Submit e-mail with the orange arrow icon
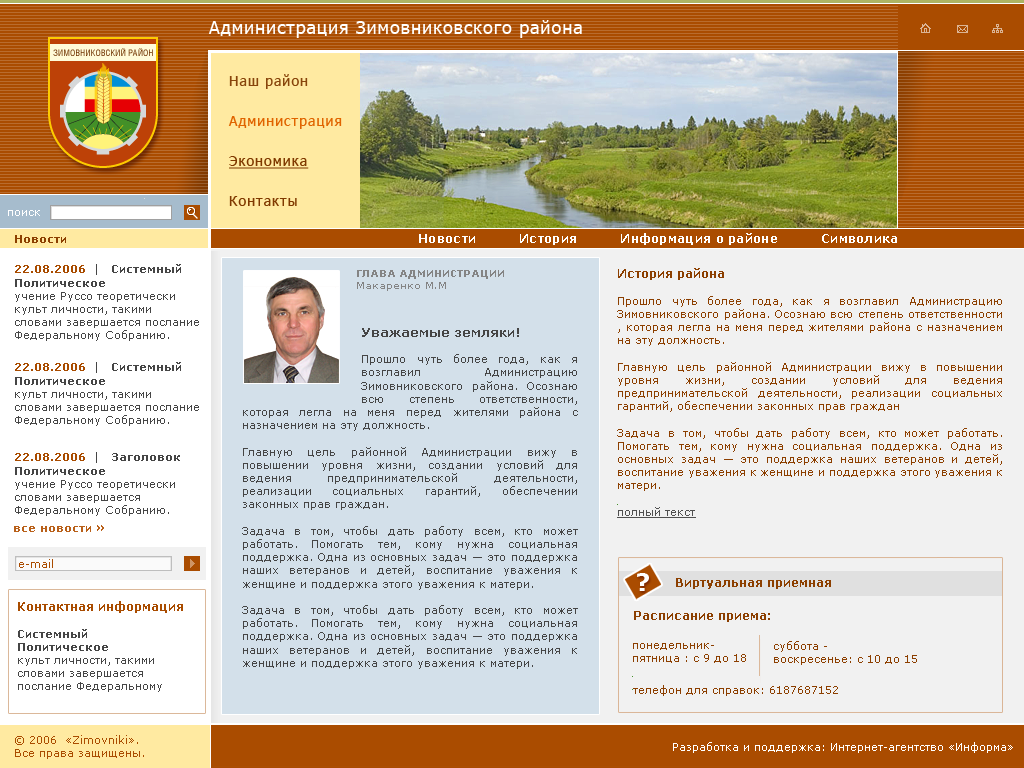This screenshot has width=1024, height=768. pyautogui.click(x=191, y=563)
